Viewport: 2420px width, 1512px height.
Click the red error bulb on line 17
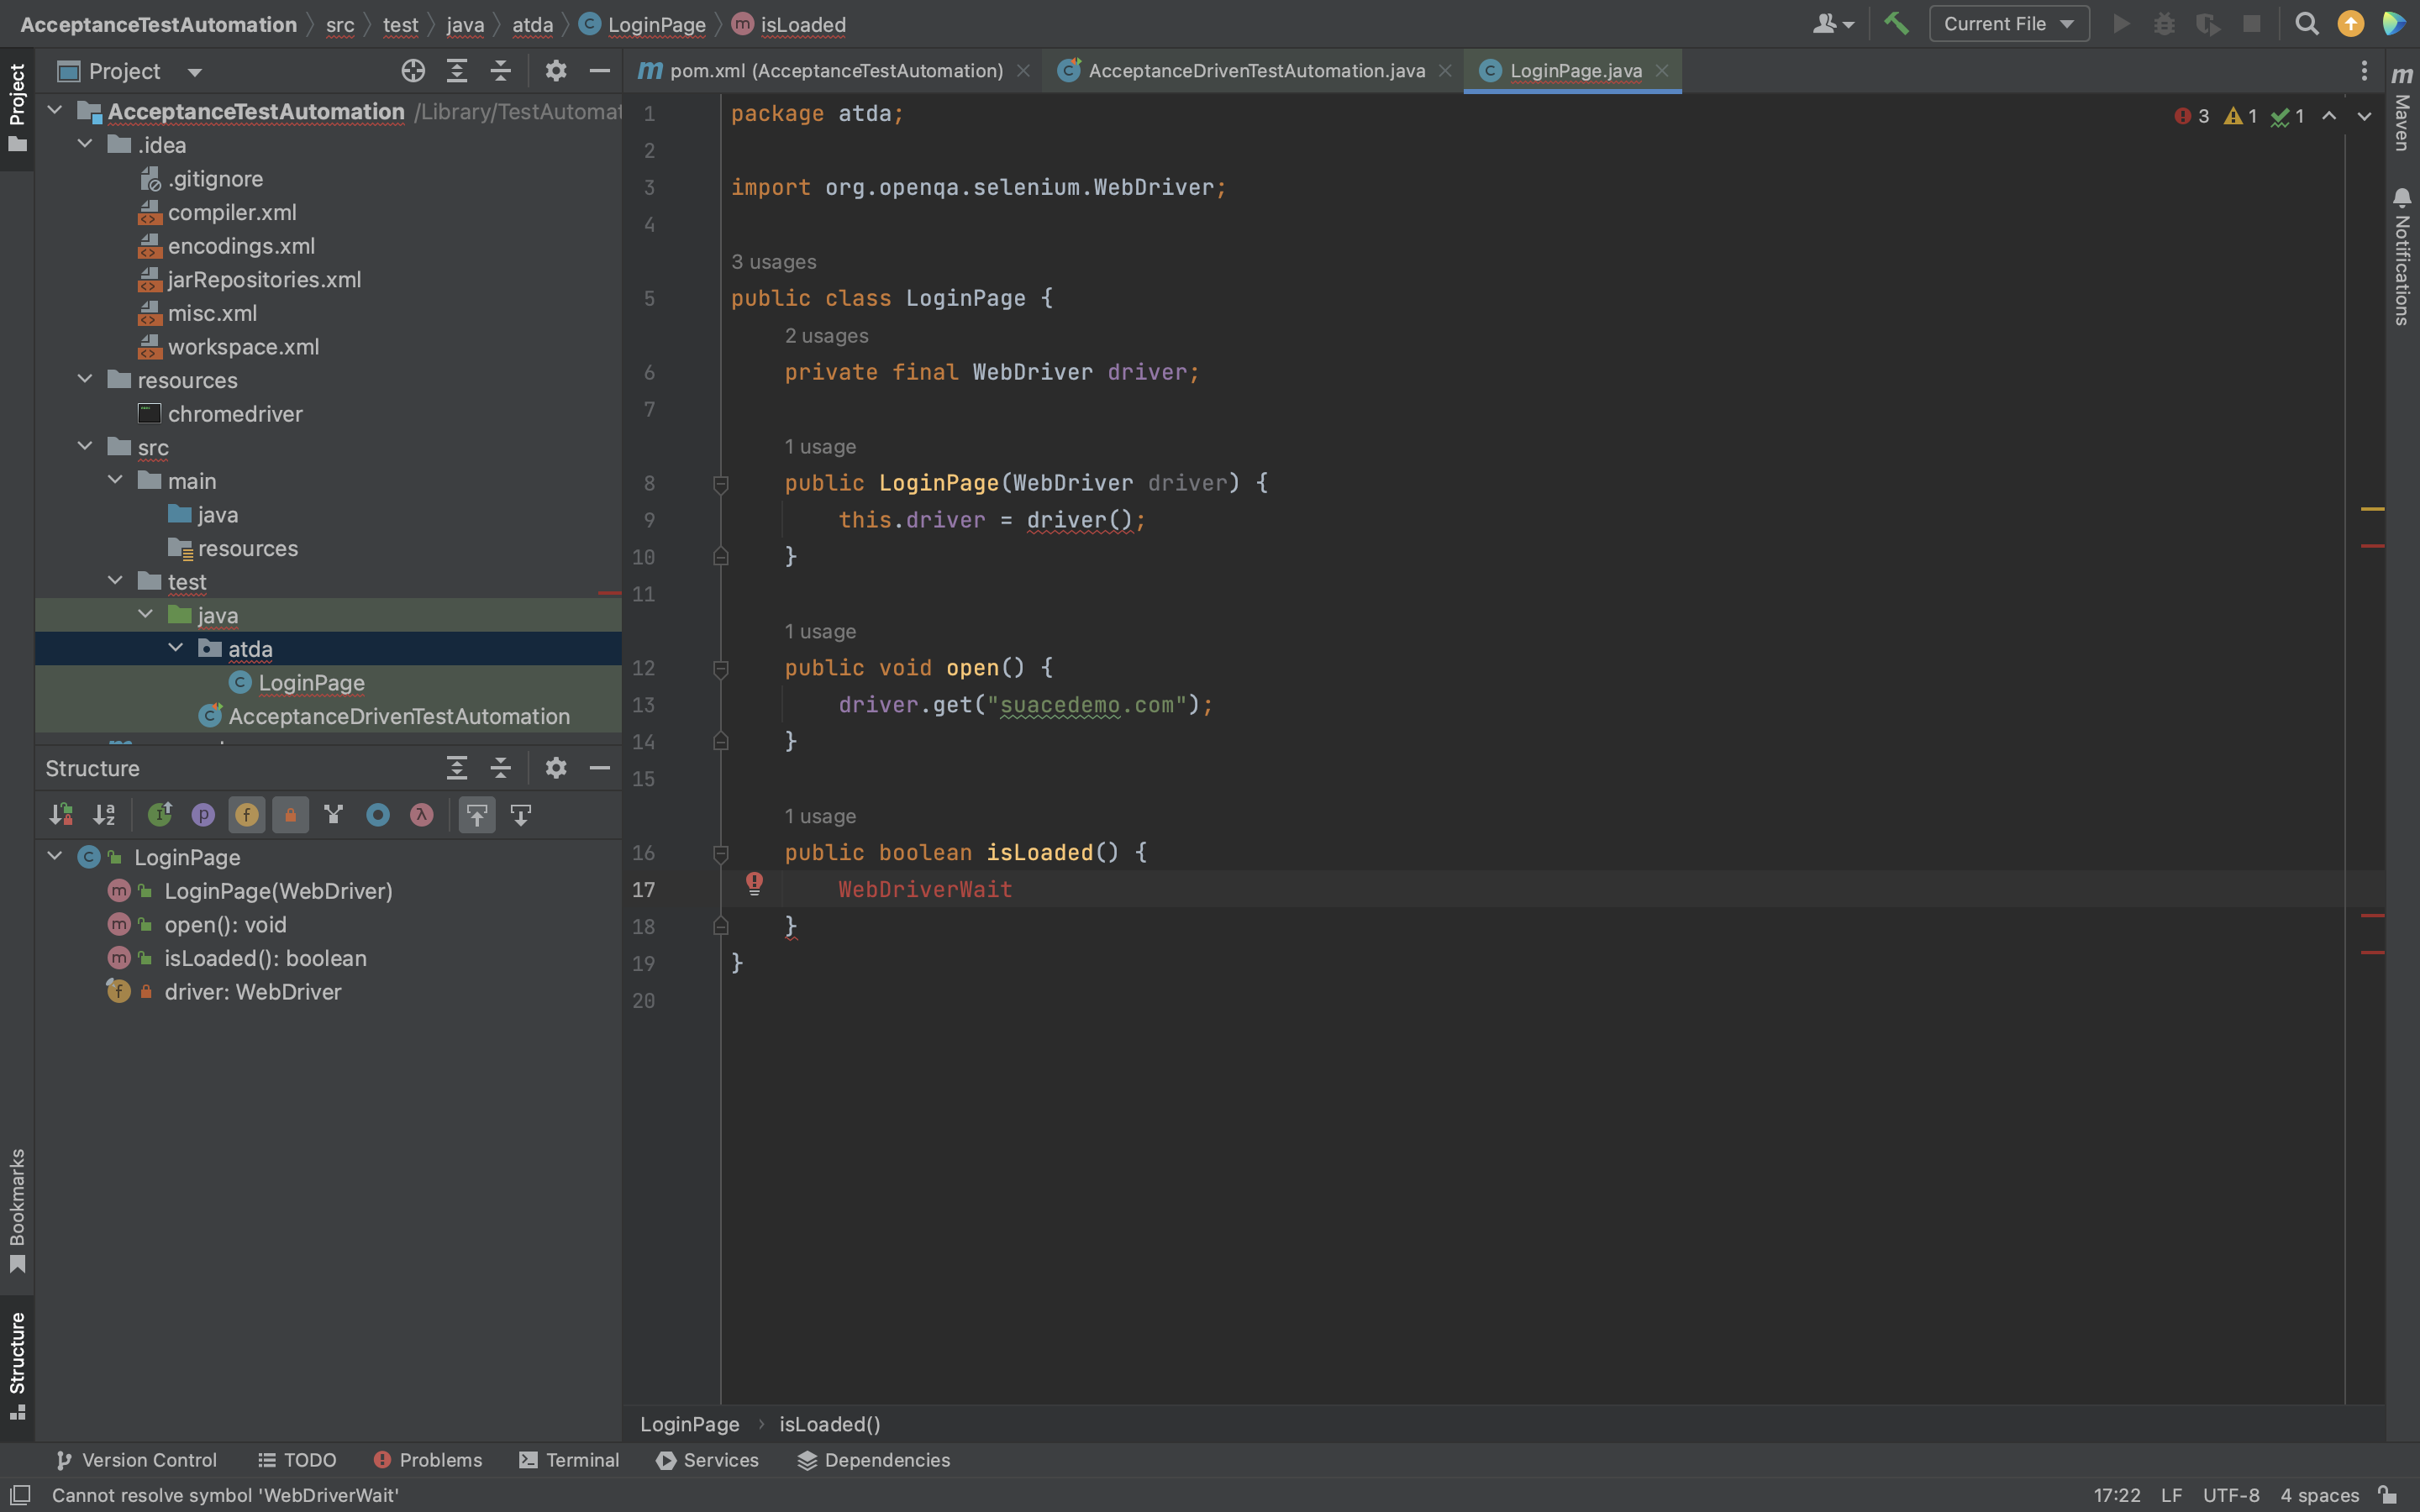755,883
